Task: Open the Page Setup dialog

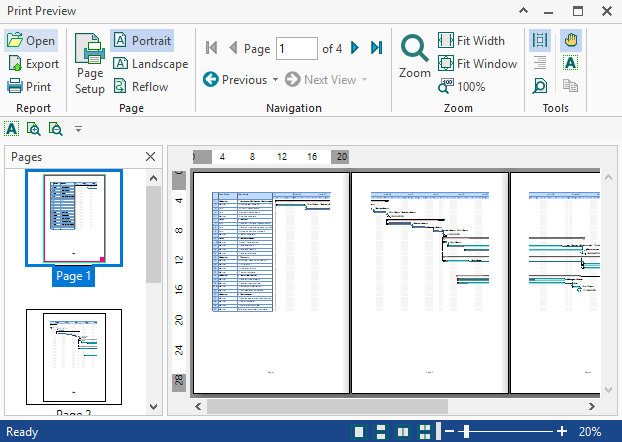Action: [x=89, y=64]
